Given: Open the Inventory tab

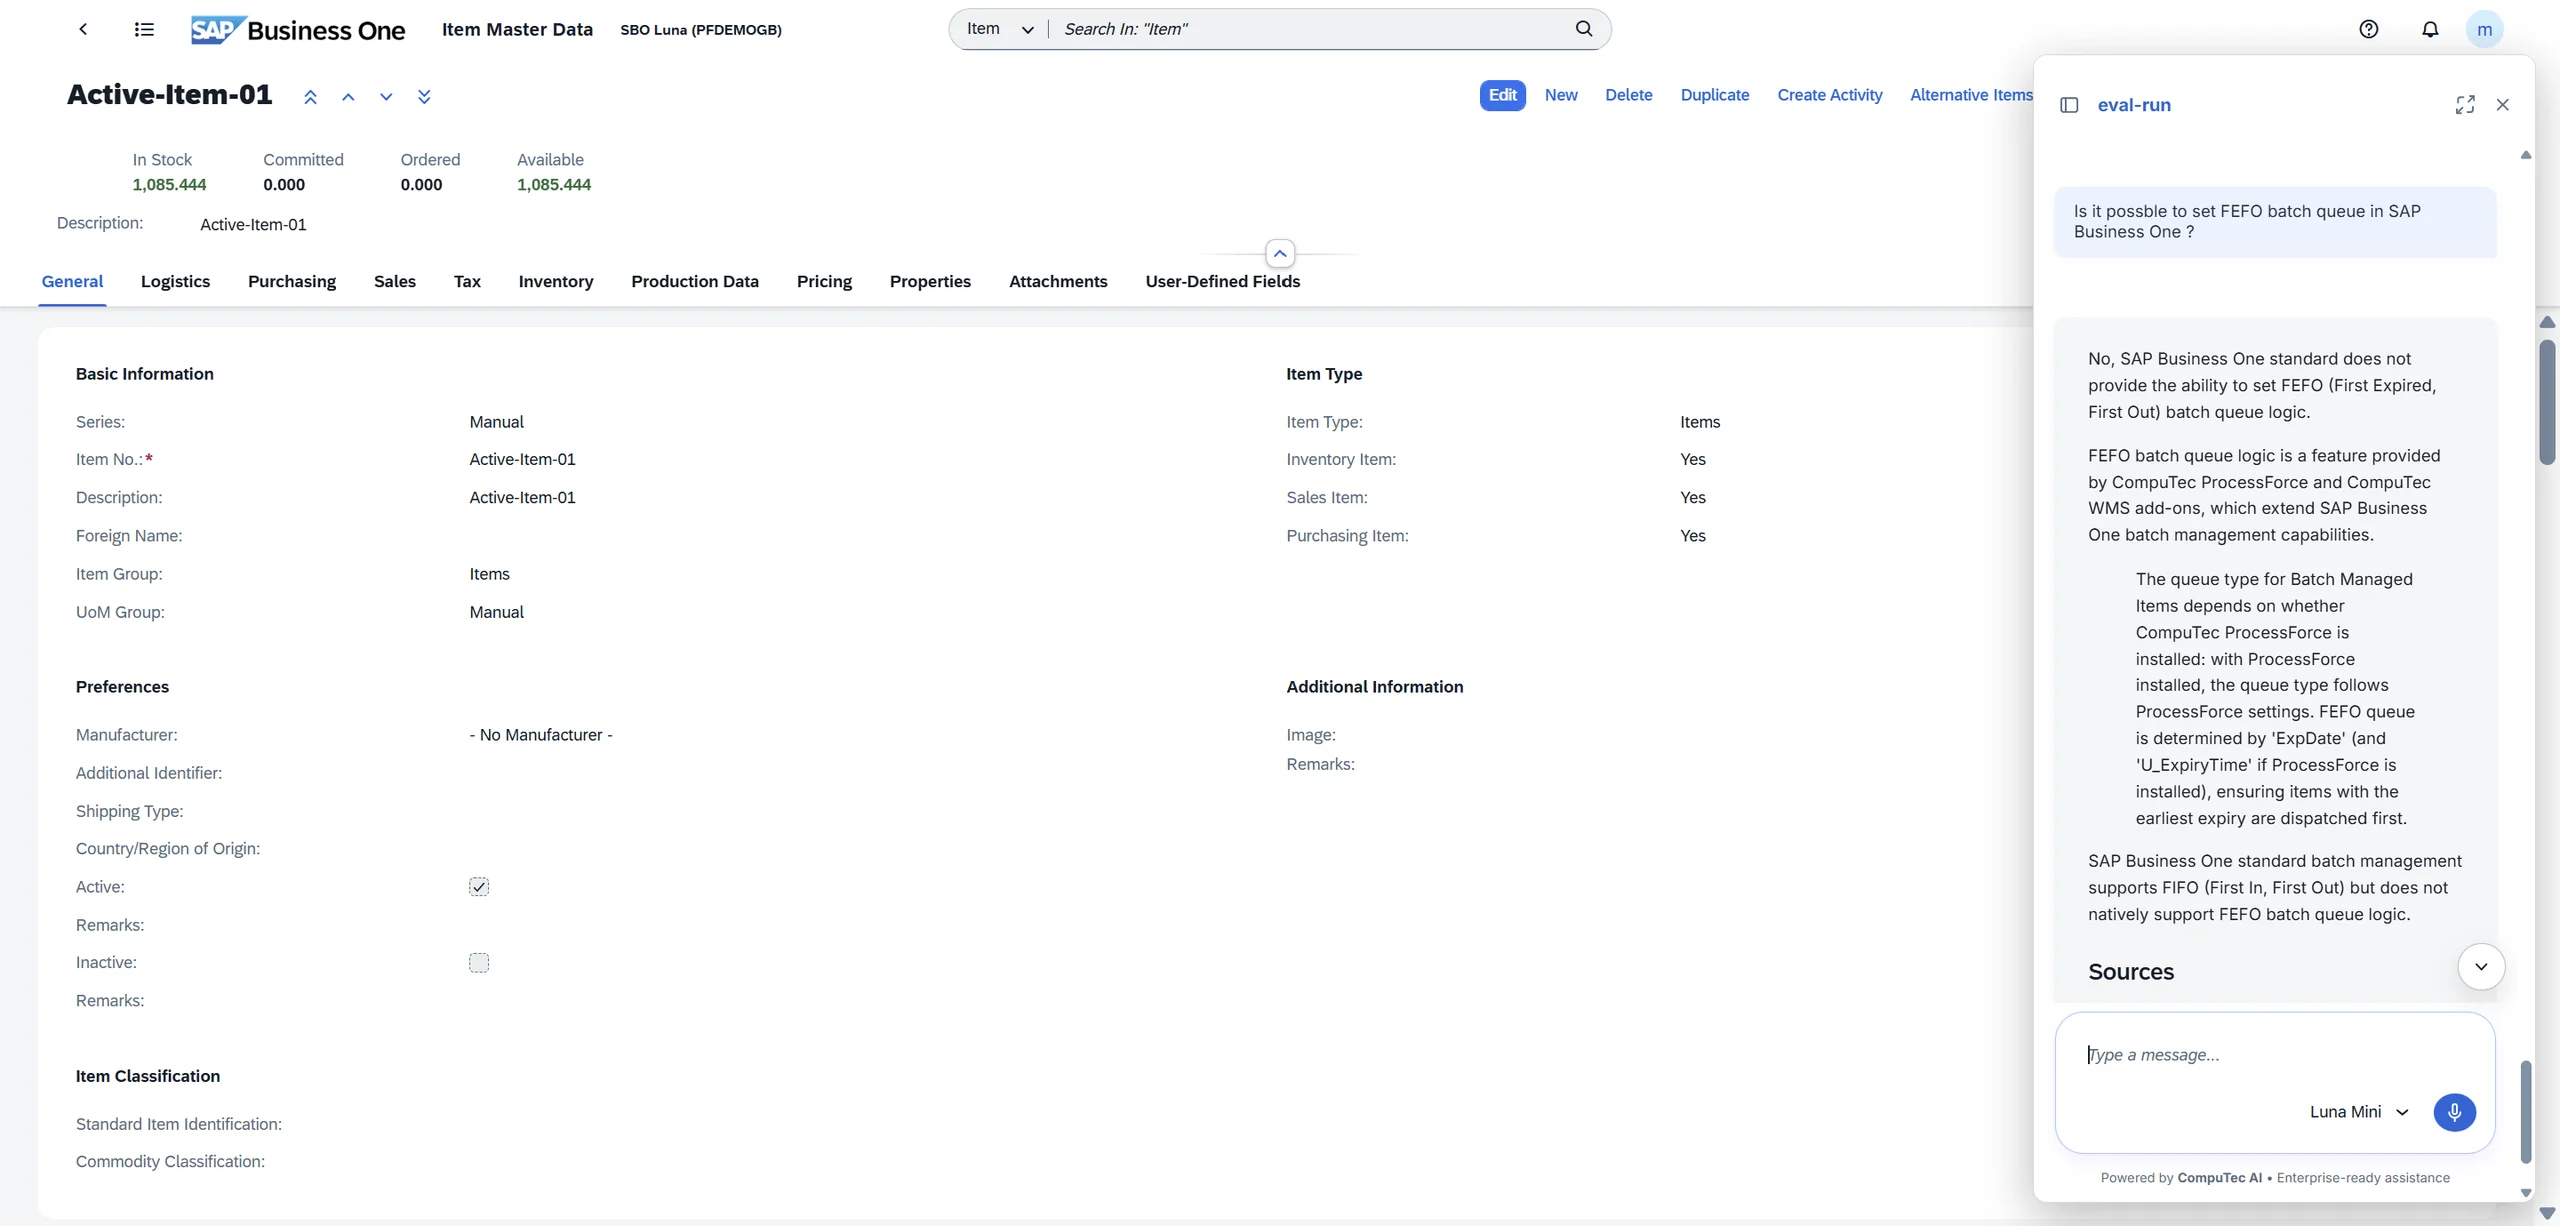Looking at the screenshot, I should pos(556,282).
